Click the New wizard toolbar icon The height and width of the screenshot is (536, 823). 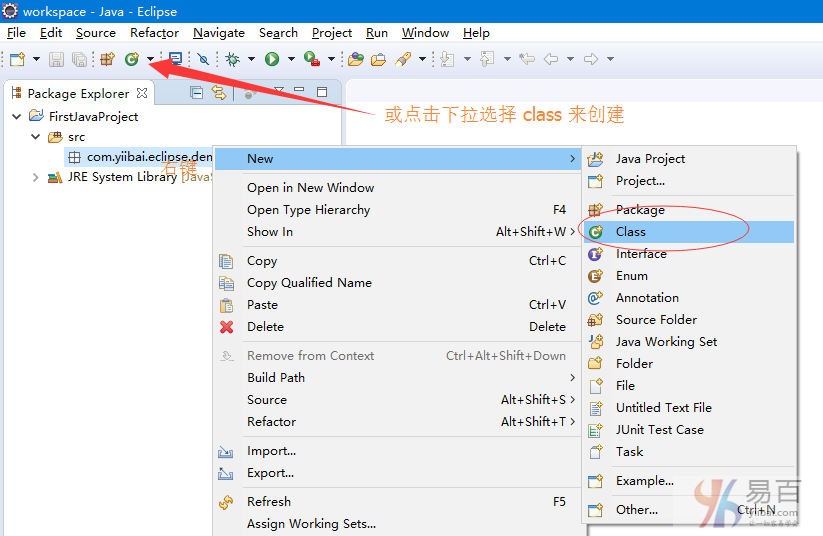17,59
